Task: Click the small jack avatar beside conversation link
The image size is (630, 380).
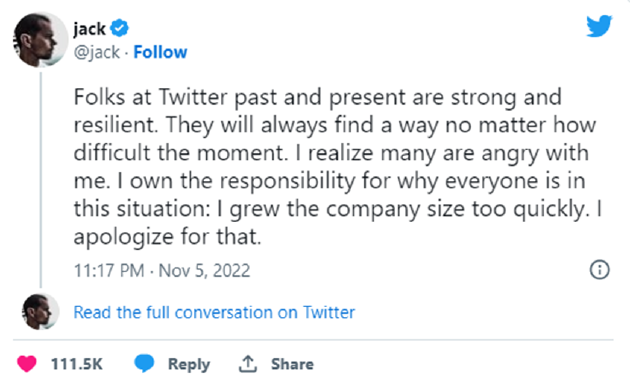Action: [40, 312]
